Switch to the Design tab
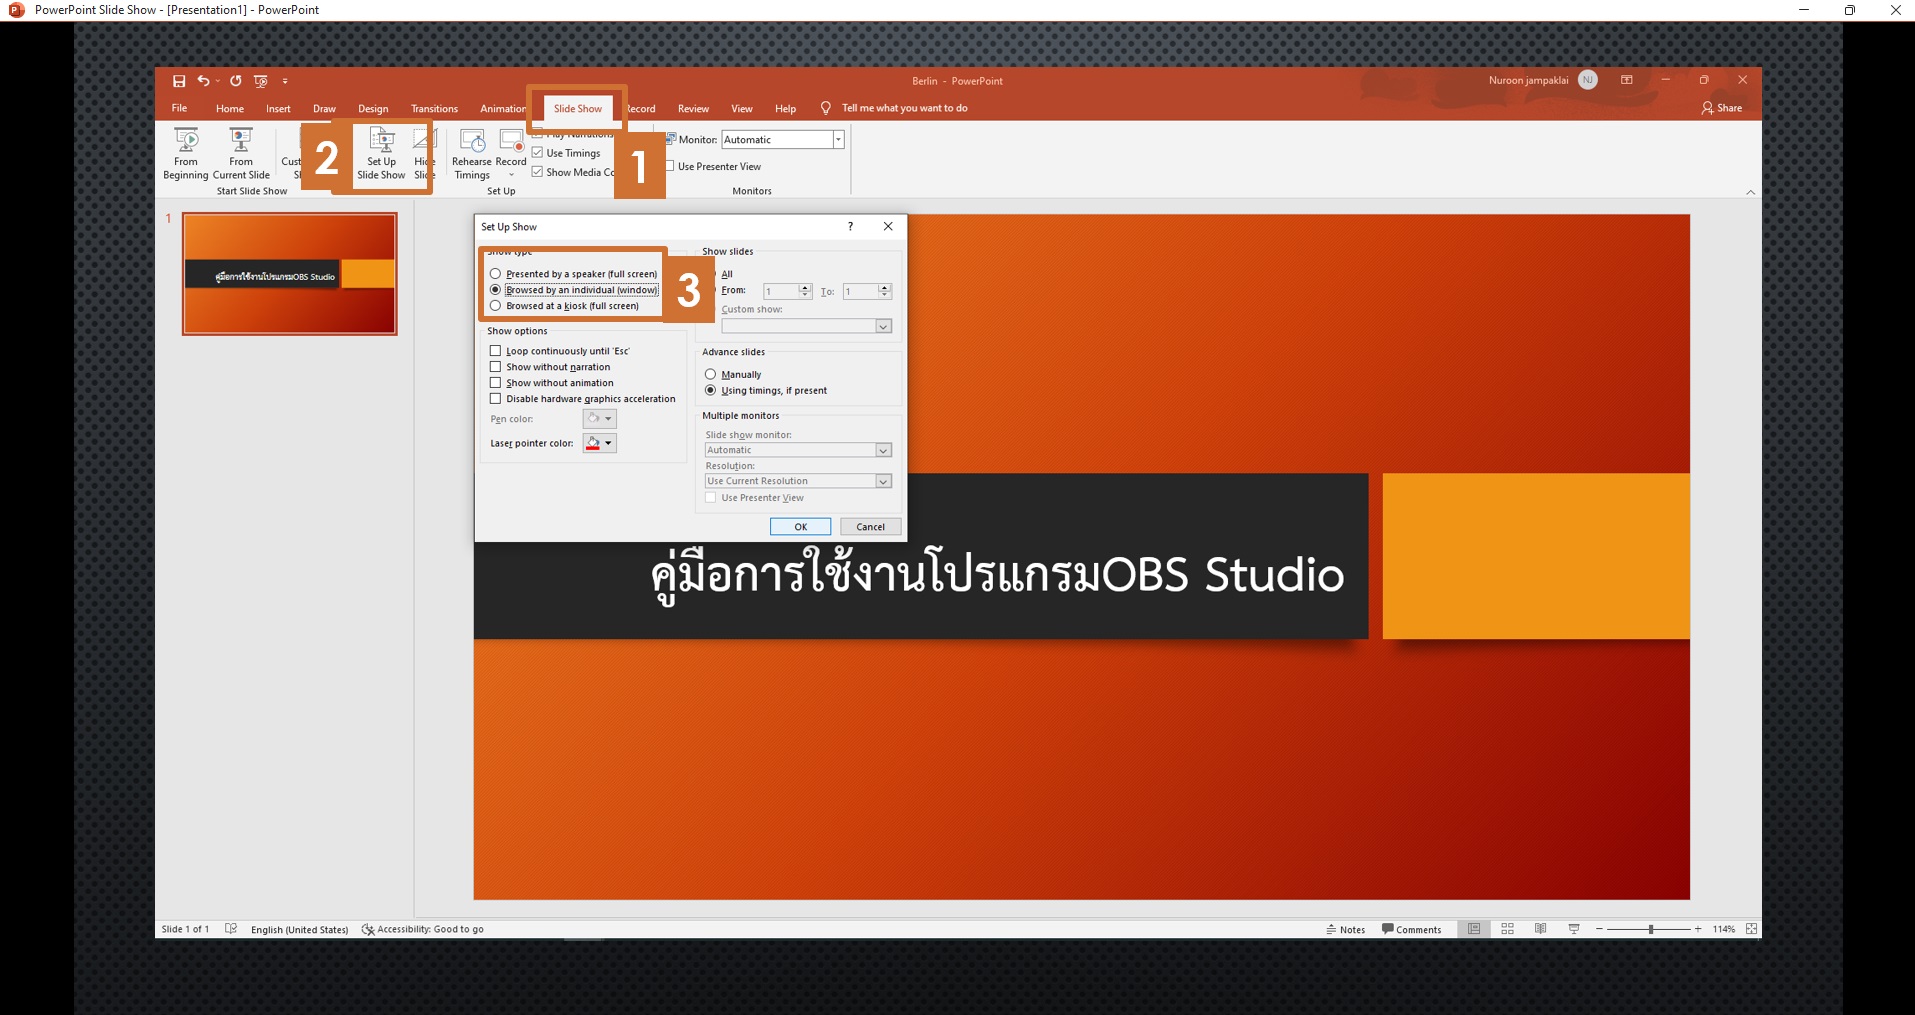The image size is (1915, 1015). click(373, 108)
